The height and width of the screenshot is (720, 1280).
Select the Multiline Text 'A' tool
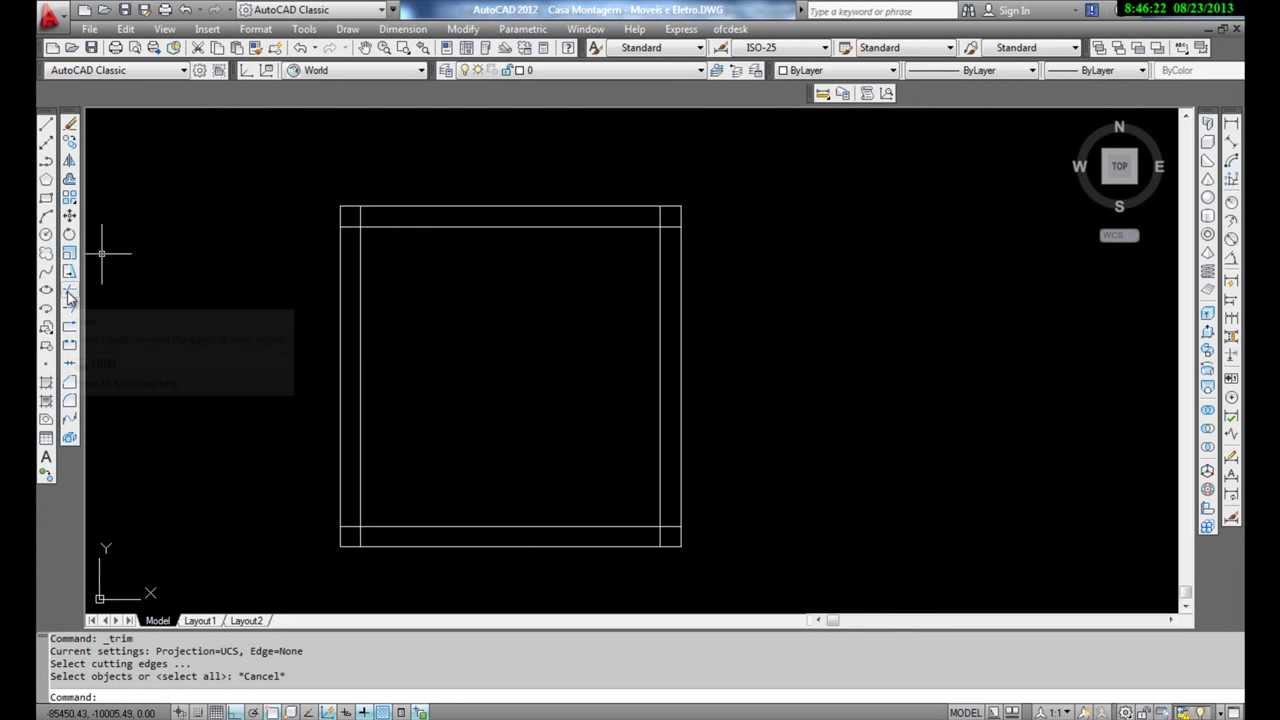(x=46, y=457)
